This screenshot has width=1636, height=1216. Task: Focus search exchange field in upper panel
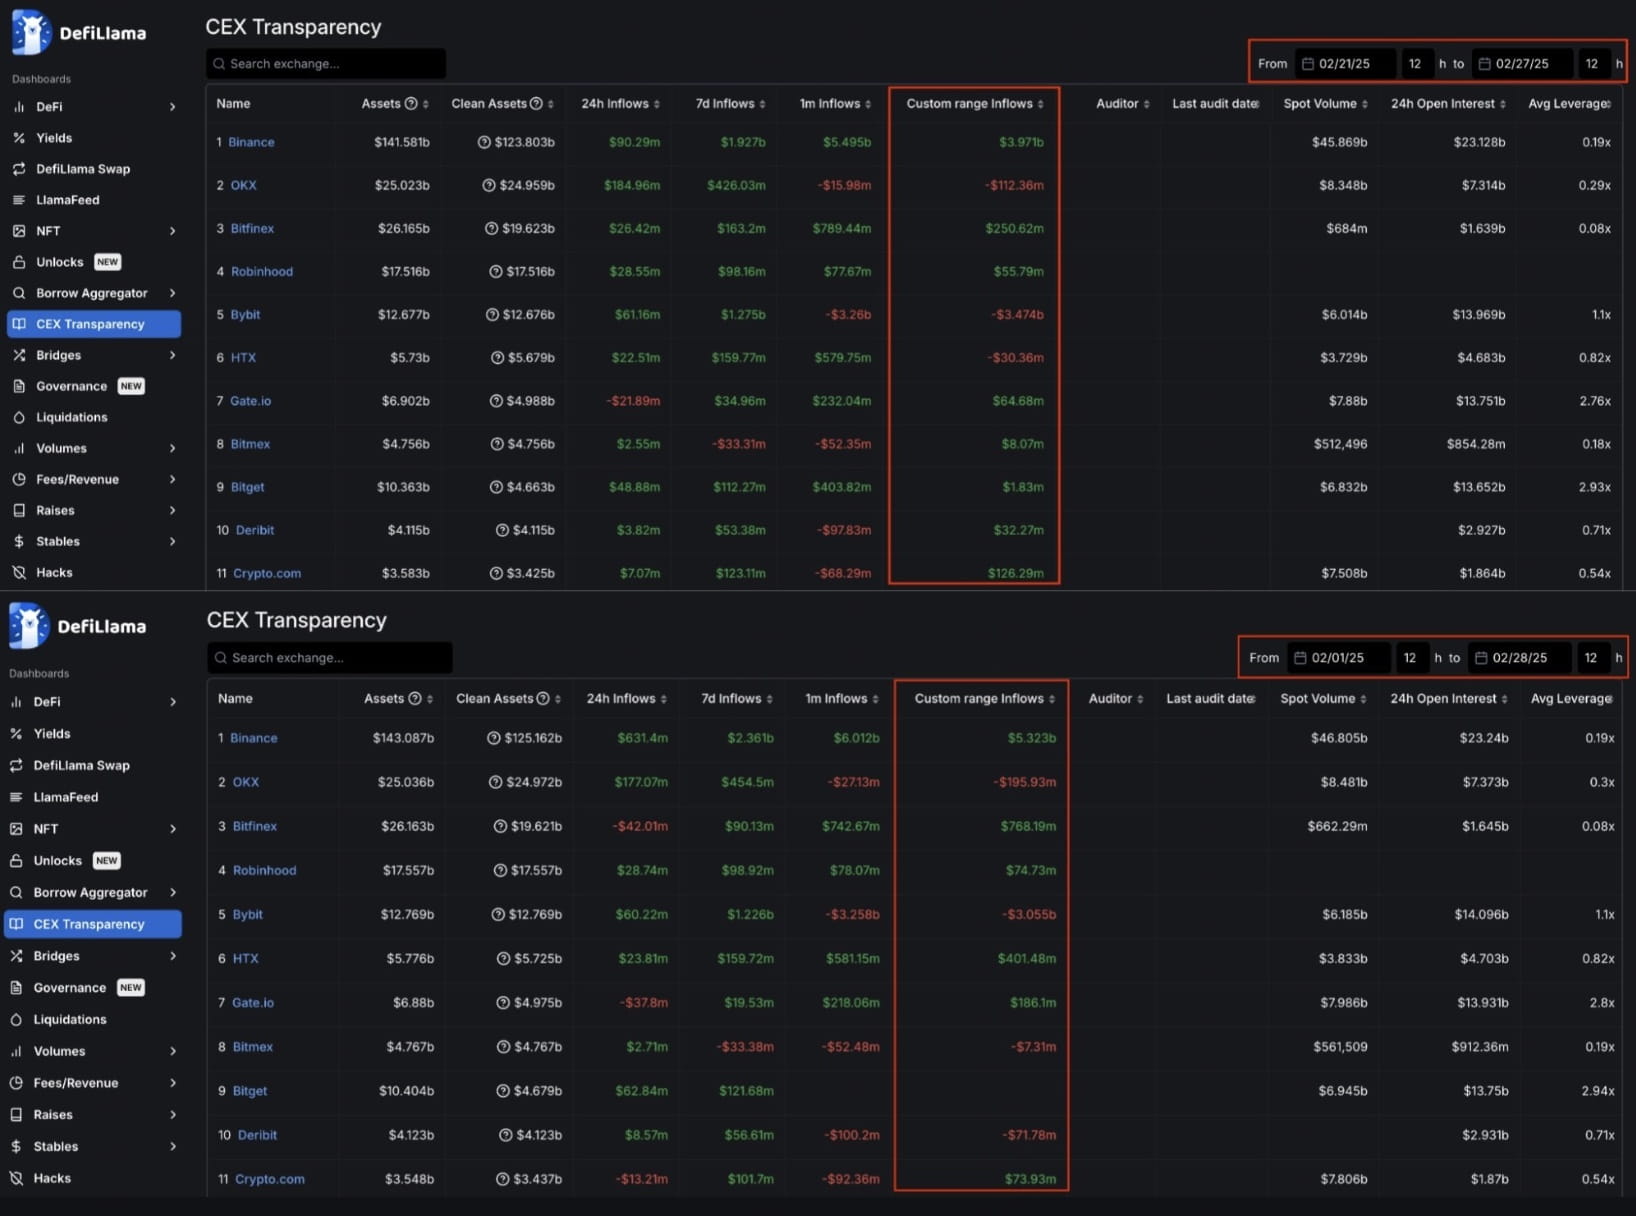(326, 63)
